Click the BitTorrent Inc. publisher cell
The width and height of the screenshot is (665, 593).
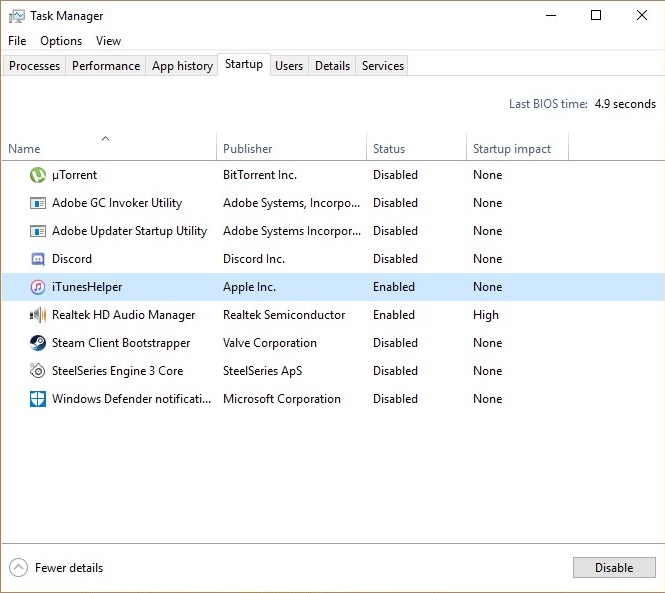260,175
